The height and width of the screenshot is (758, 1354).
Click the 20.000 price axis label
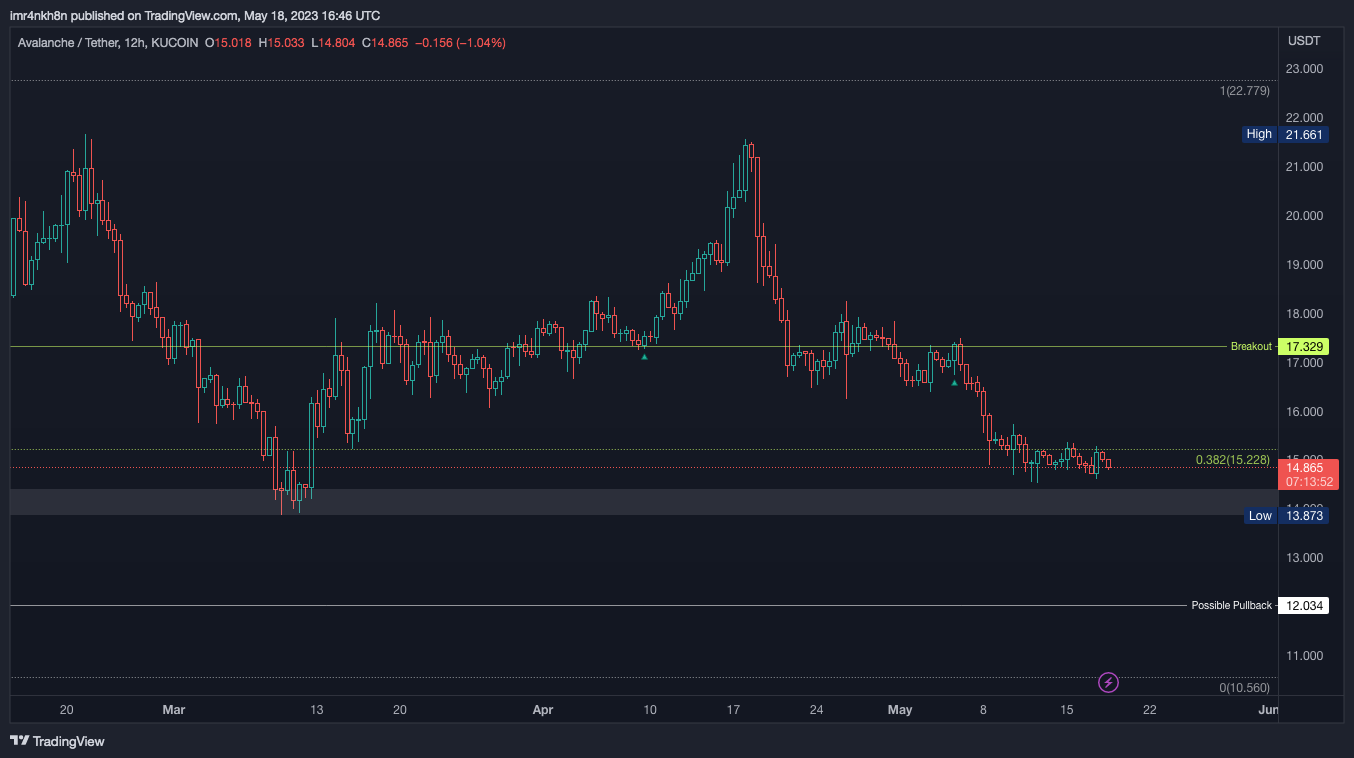pos(1305,216)
